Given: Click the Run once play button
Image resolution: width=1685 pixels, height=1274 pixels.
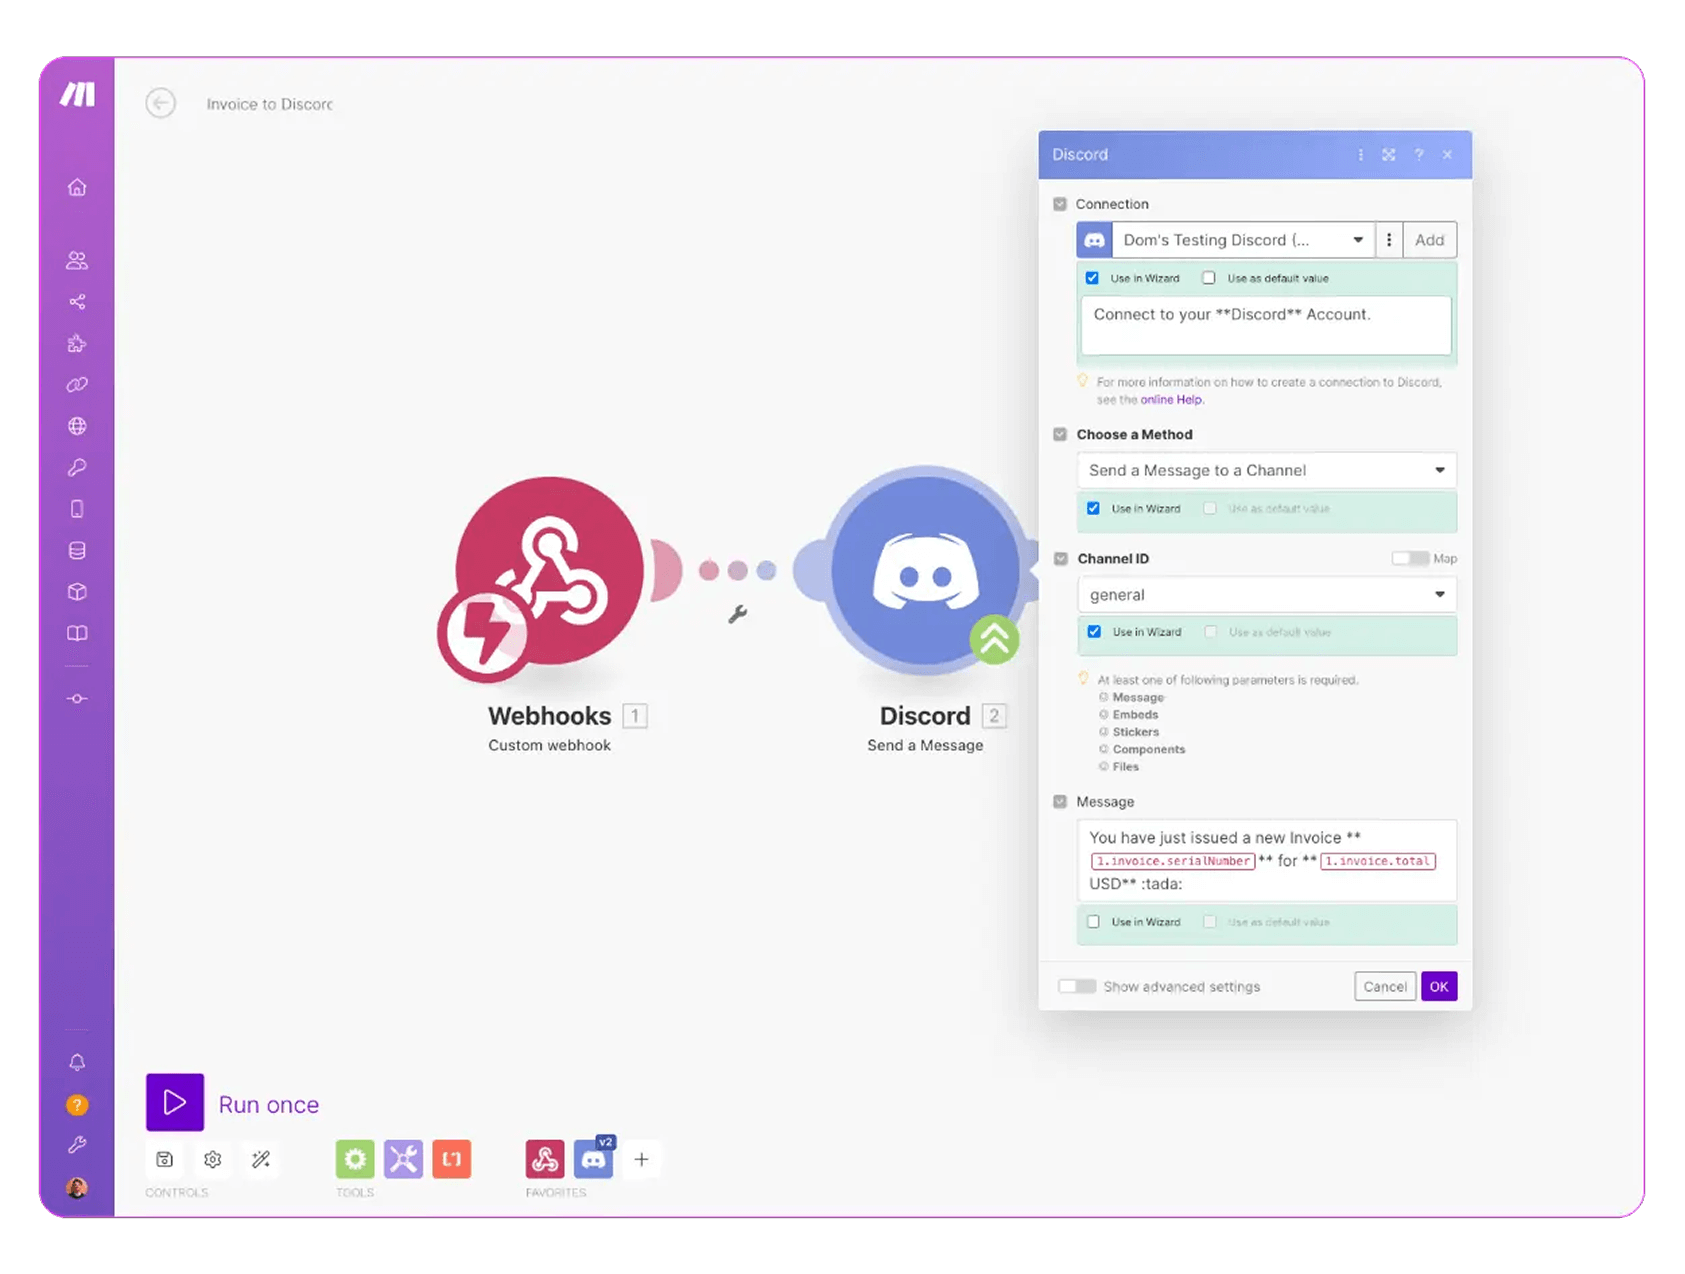Looking at the screenshot, I should click(175, 1102).
